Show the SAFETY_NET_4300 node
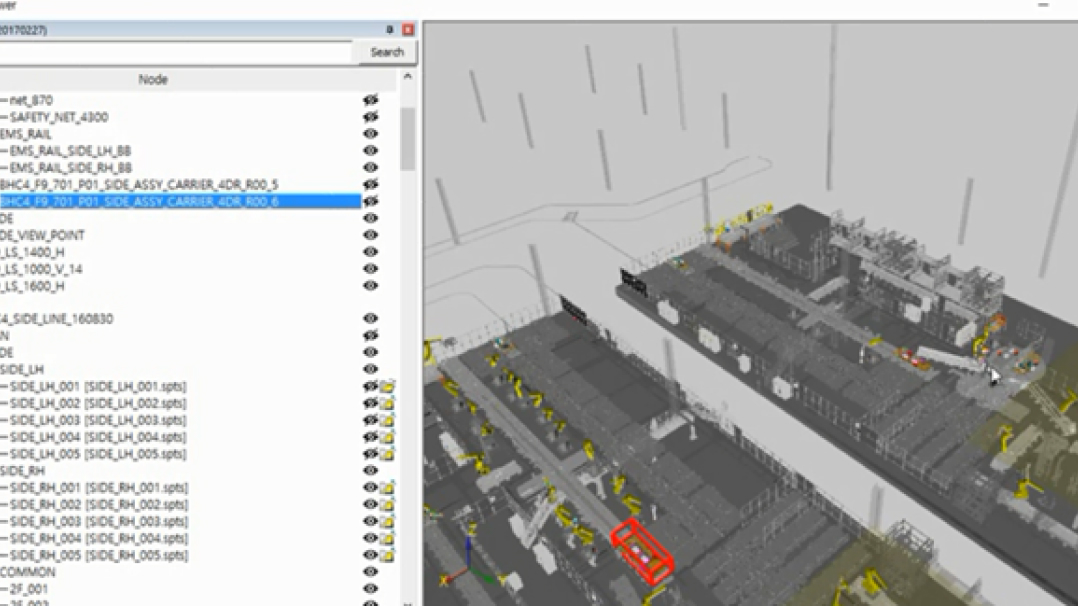The width and height of the screenshot is (1078, 606). point(370,117)
